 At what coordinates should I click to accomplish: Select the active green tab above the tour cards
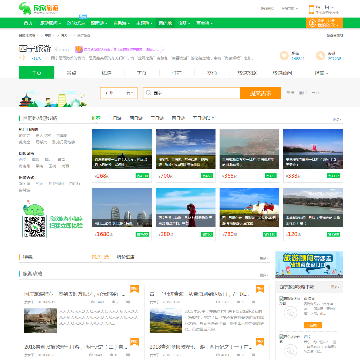[x=96, y=118]
